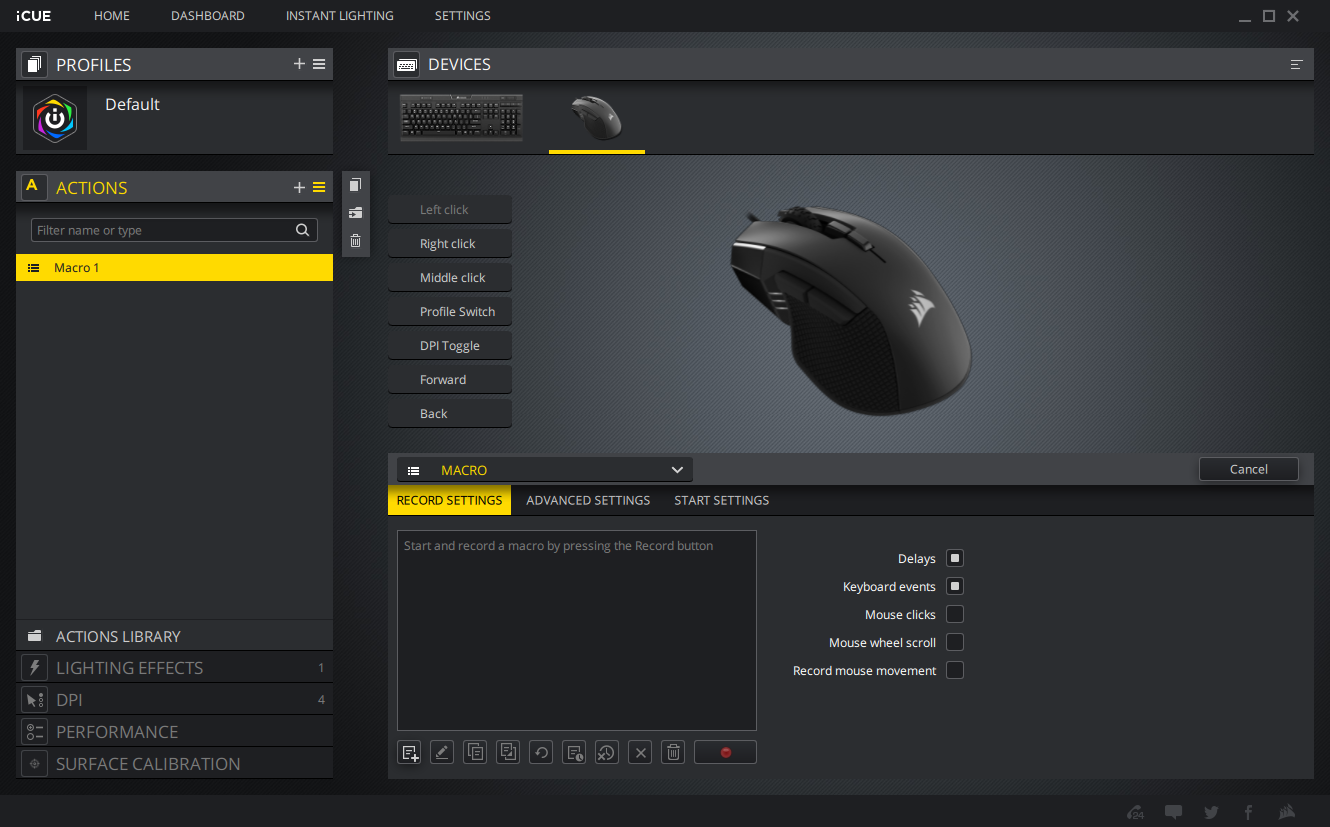Expand the DPI section

pos(174,700)
